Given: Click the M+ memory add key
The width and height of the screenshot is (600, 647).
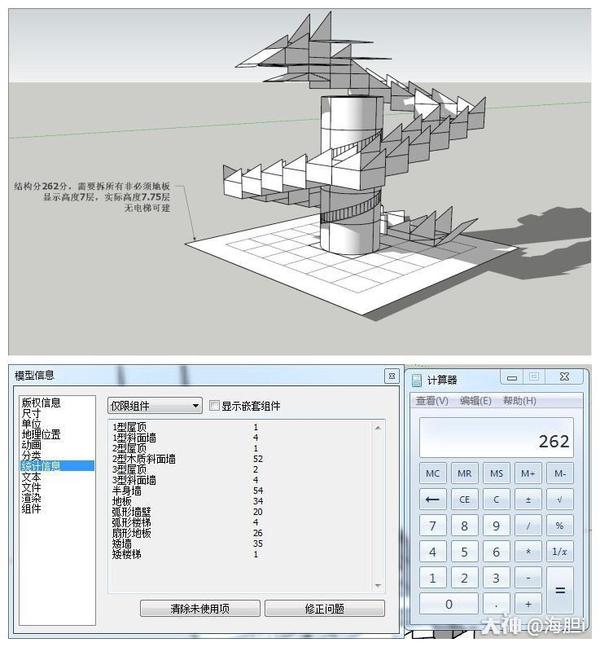Looking at the screenshot, I should tap(528, 473).
